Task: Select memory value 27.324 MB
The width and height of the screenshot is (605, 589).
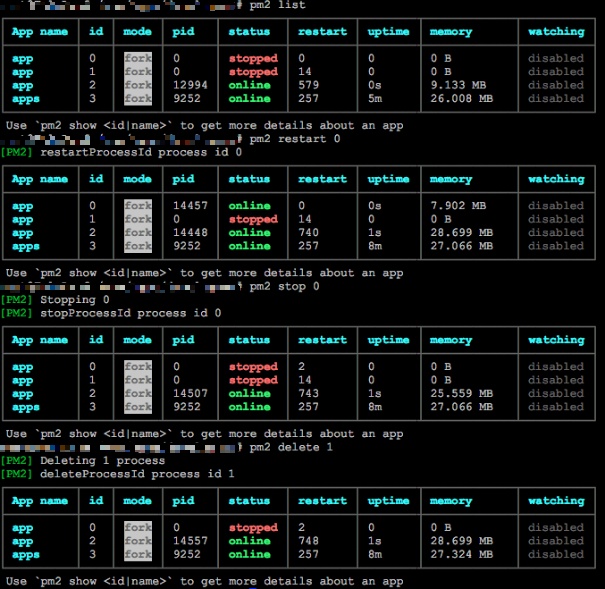Action: (x=462, y=554)
